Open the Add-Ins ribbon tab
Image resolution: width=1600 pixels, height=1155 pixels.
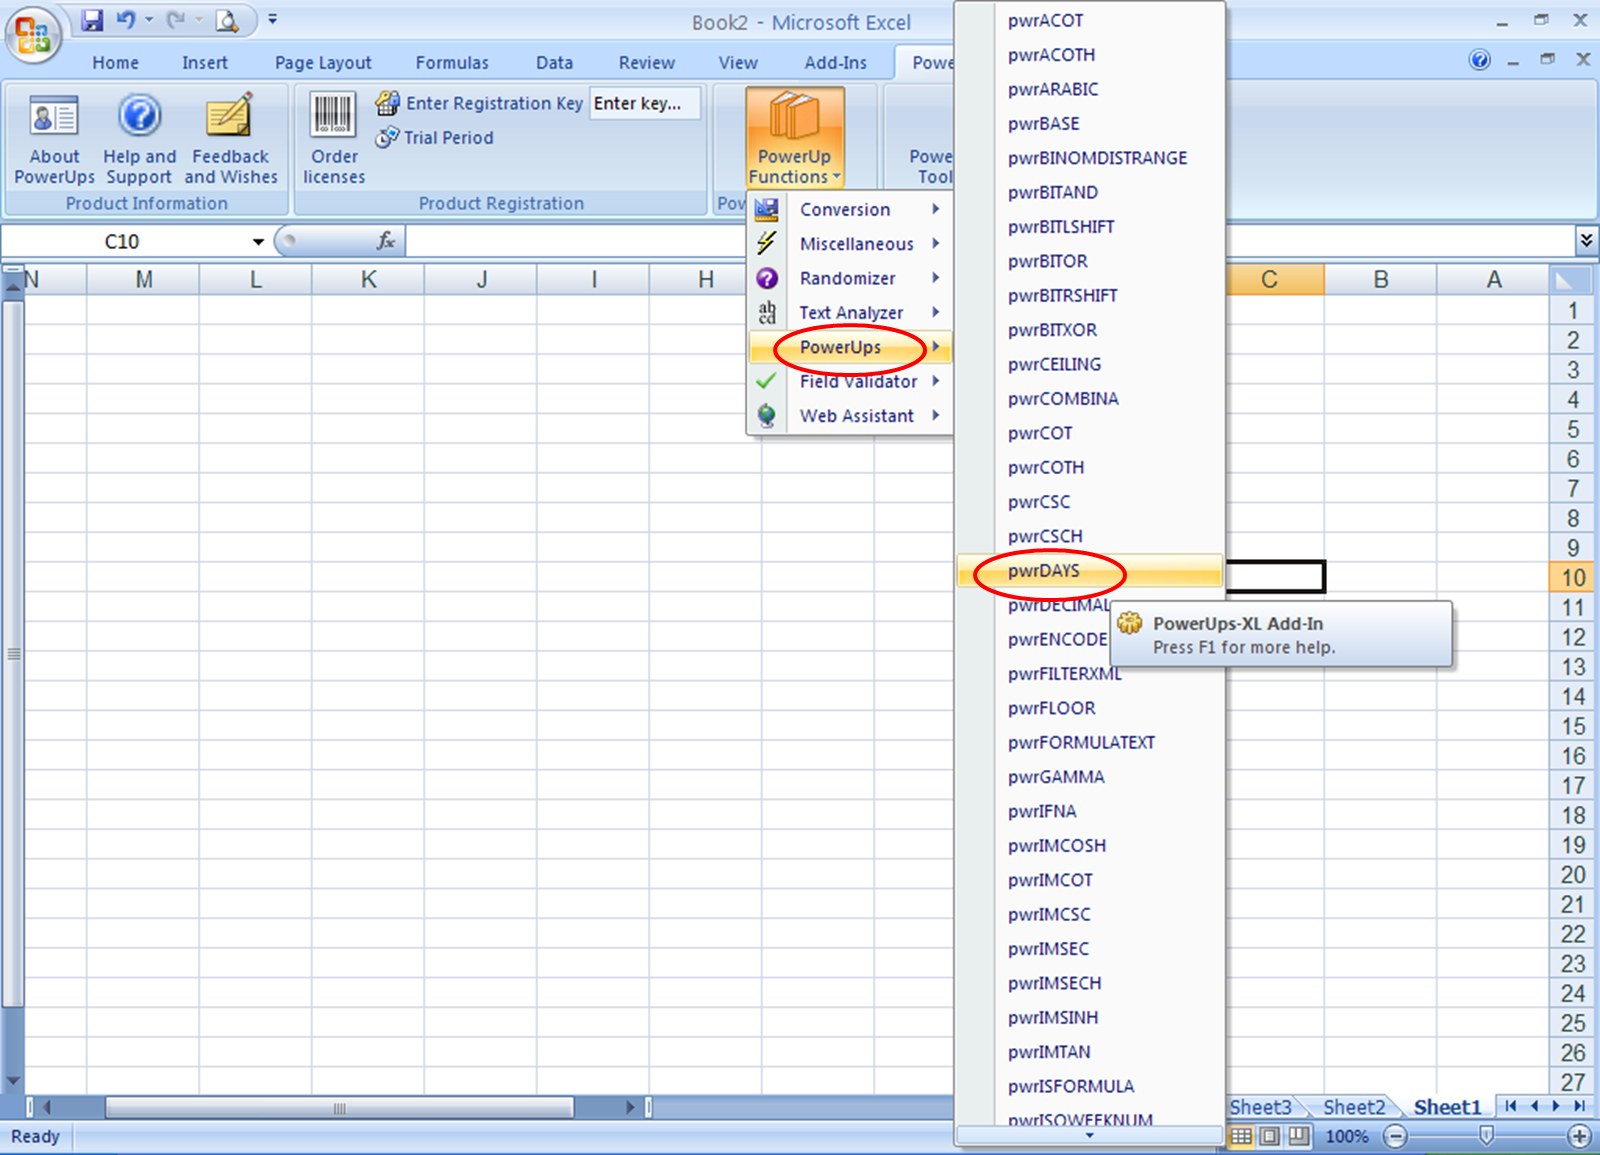coord(835,62)
